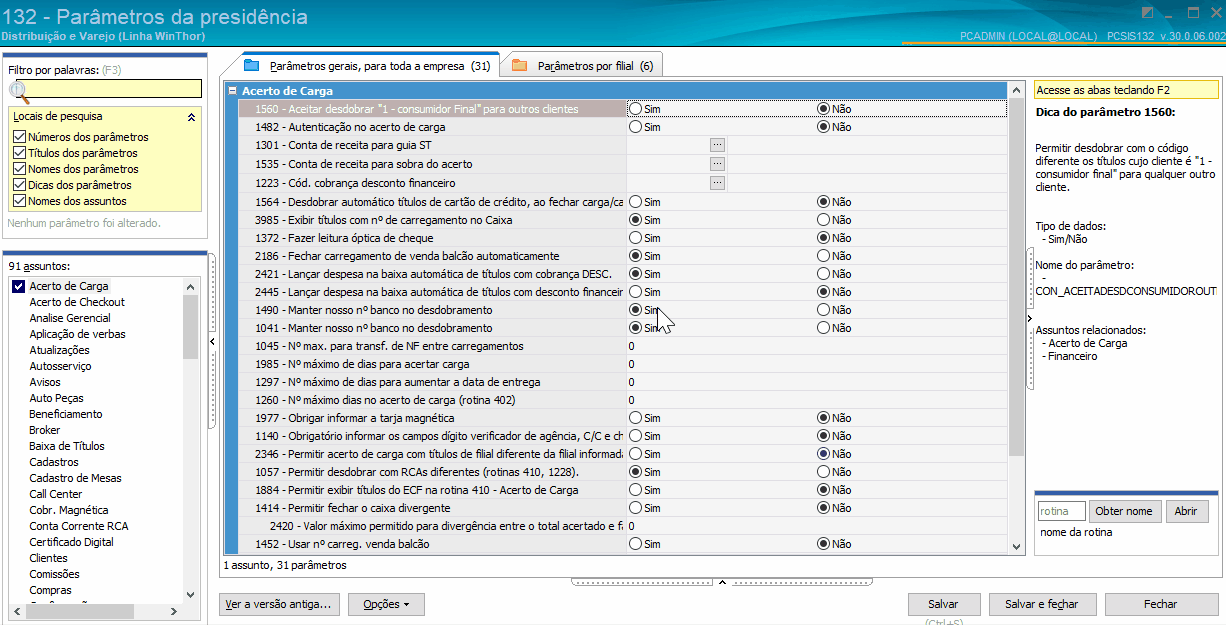Toggle Títulos dos parâmetros checkbox
This screenshot has width=1226, height=625.
click(x=19, y=153)
